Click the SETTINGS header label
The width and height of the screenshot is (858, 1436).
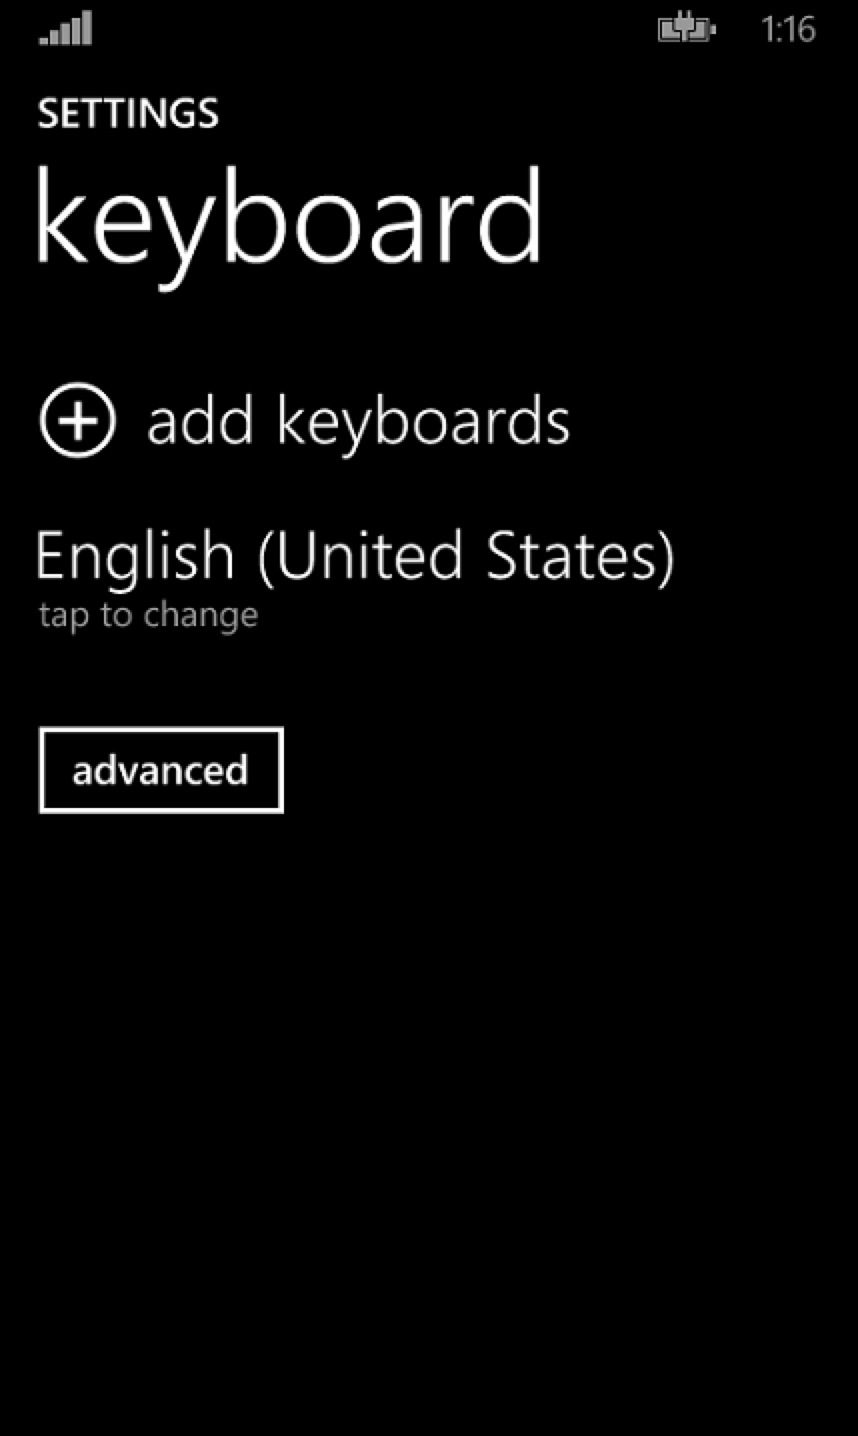pyautogui.click(x=128, y=113)
